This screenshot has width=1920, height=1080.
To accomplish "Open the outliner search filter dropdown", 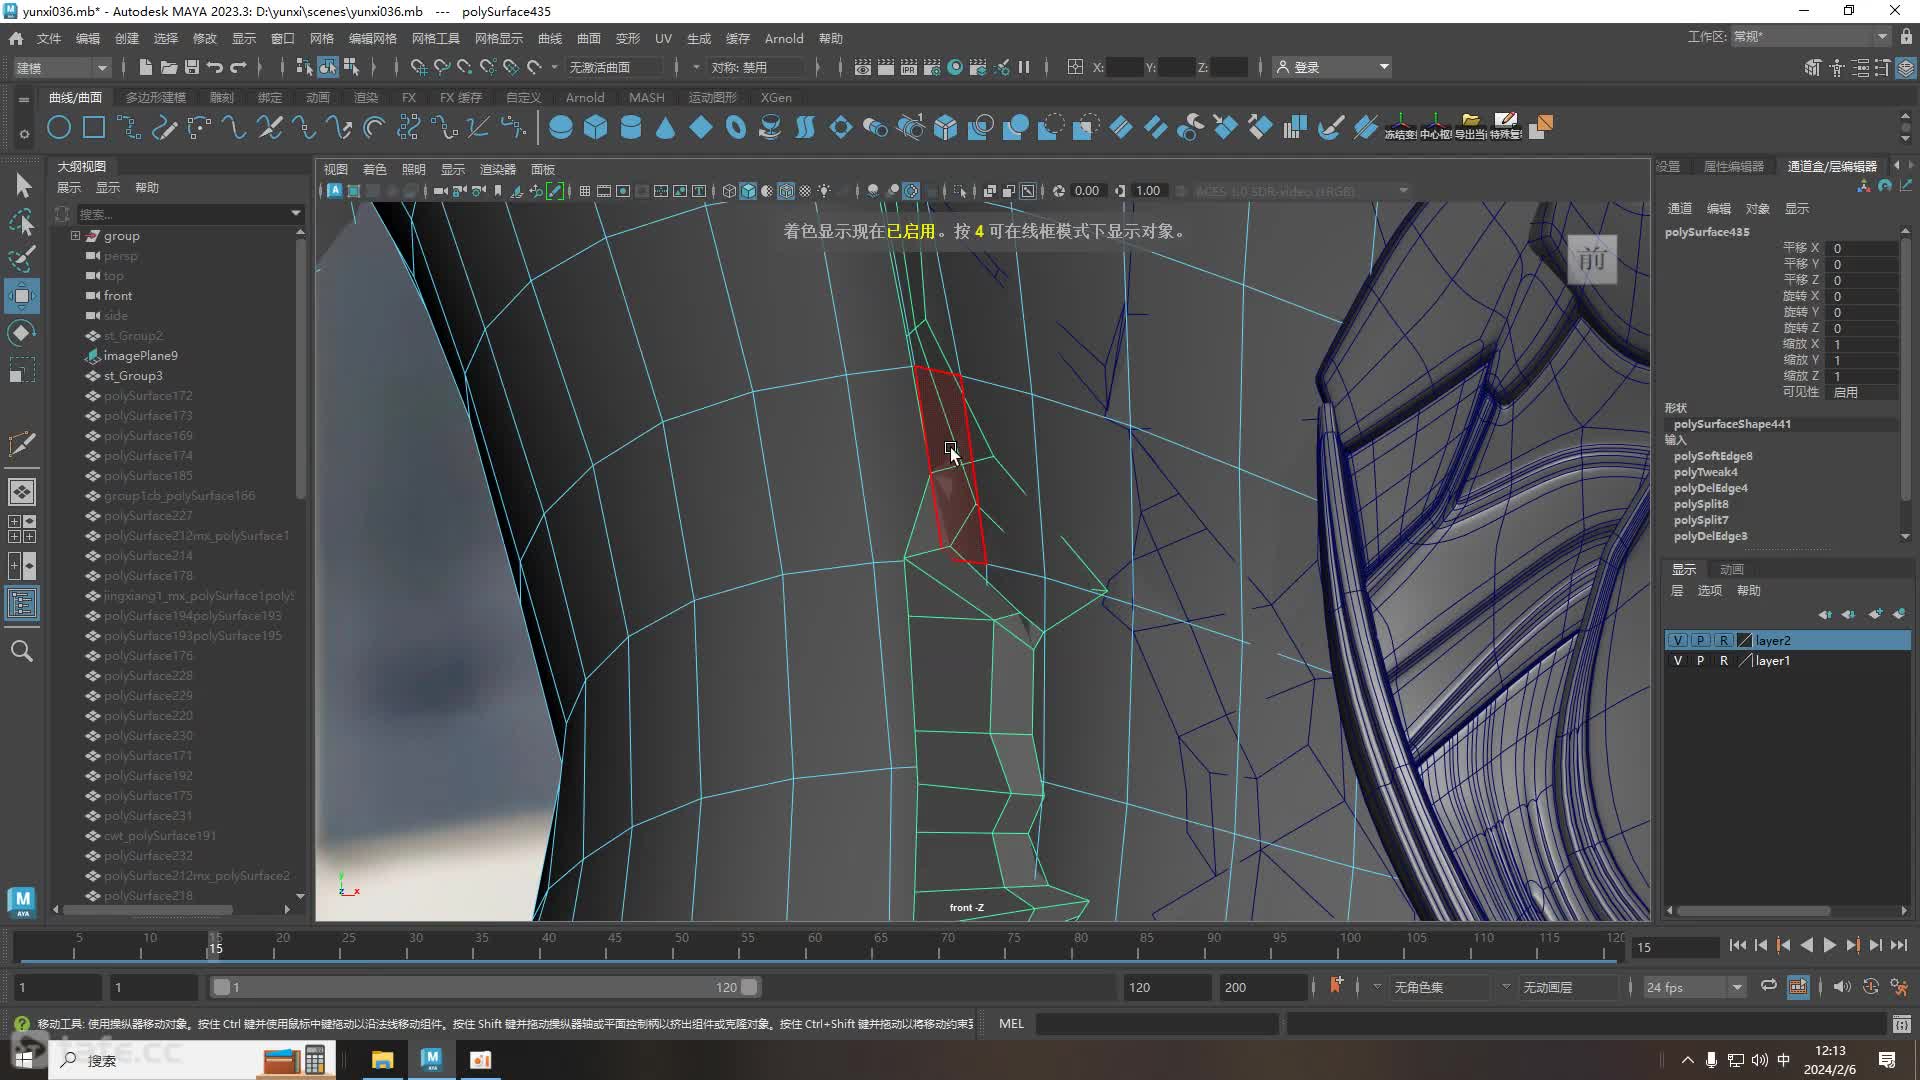I will (295, 213).
